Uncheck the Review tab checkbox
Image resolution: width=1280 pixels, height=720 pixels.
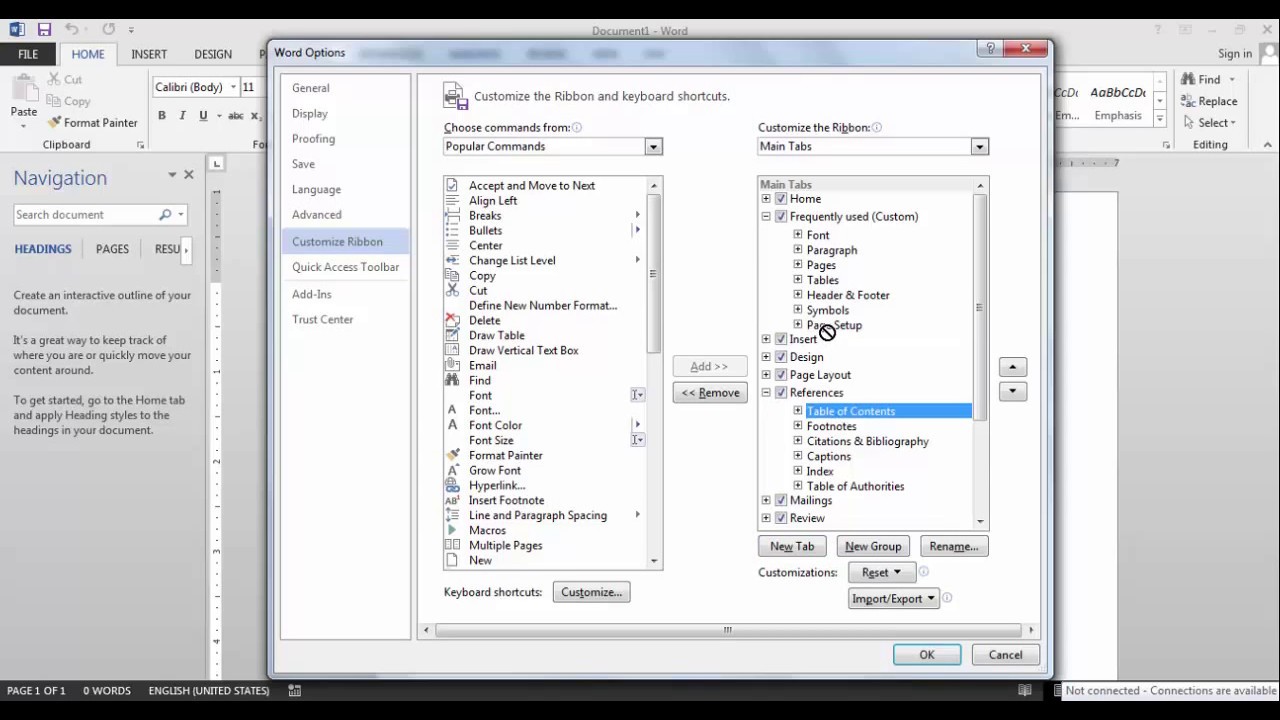pos(781,518)
